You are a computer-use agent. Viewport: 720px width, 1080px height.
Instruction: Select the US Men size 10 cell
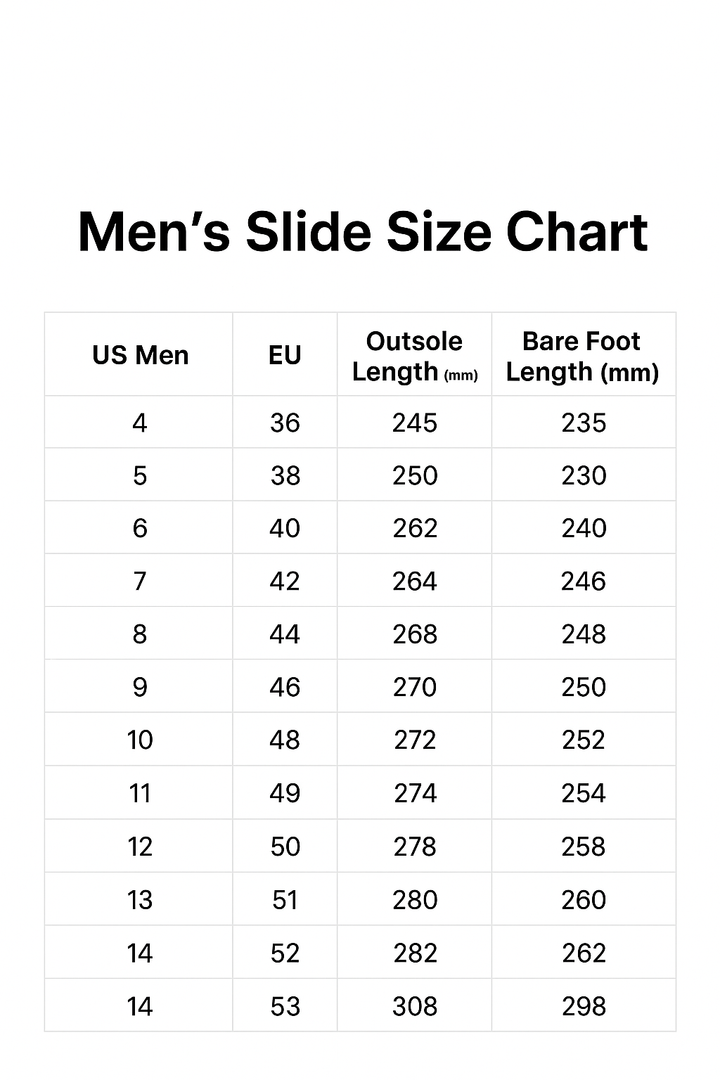(x=140, y=740)
